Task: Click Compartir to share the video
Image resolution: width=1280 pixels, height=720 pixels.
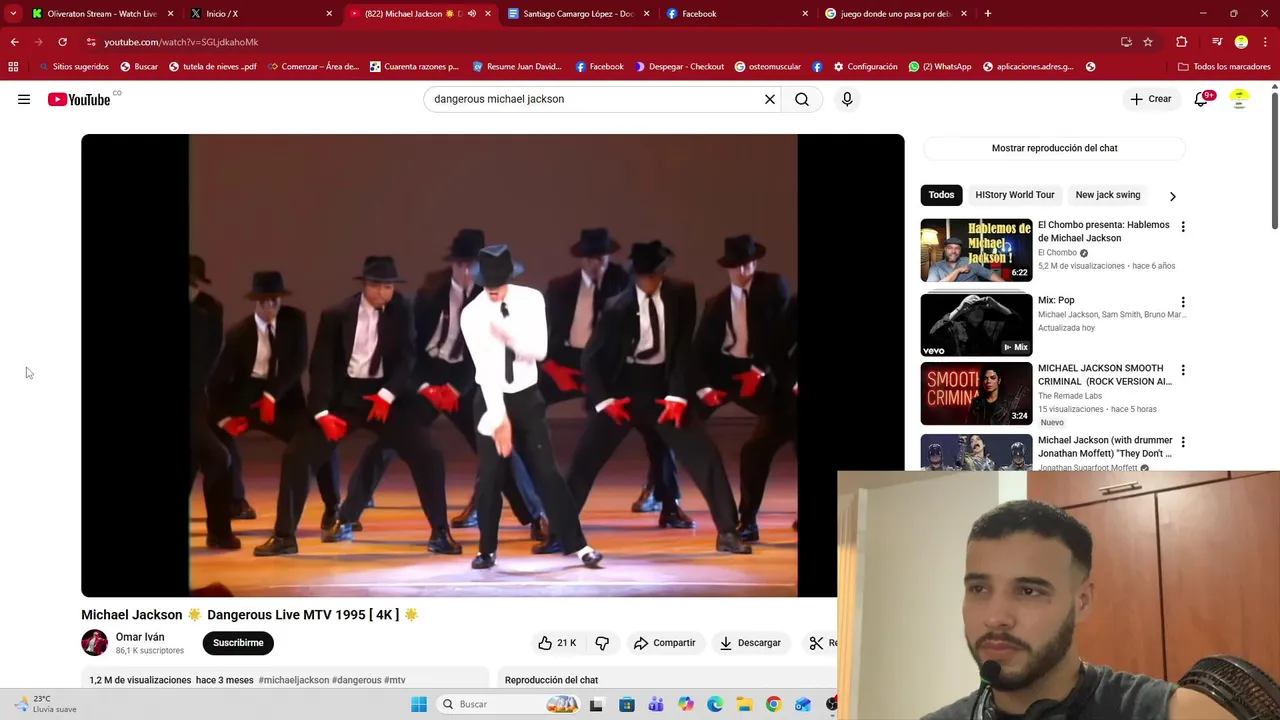Action: tap(664, 643)
